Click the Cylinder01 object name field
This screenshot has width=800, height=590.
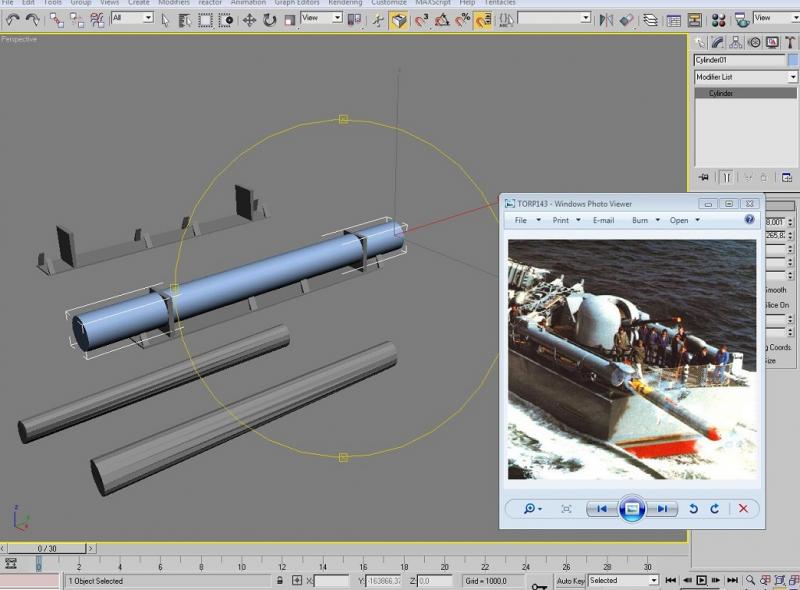[739, 60]
